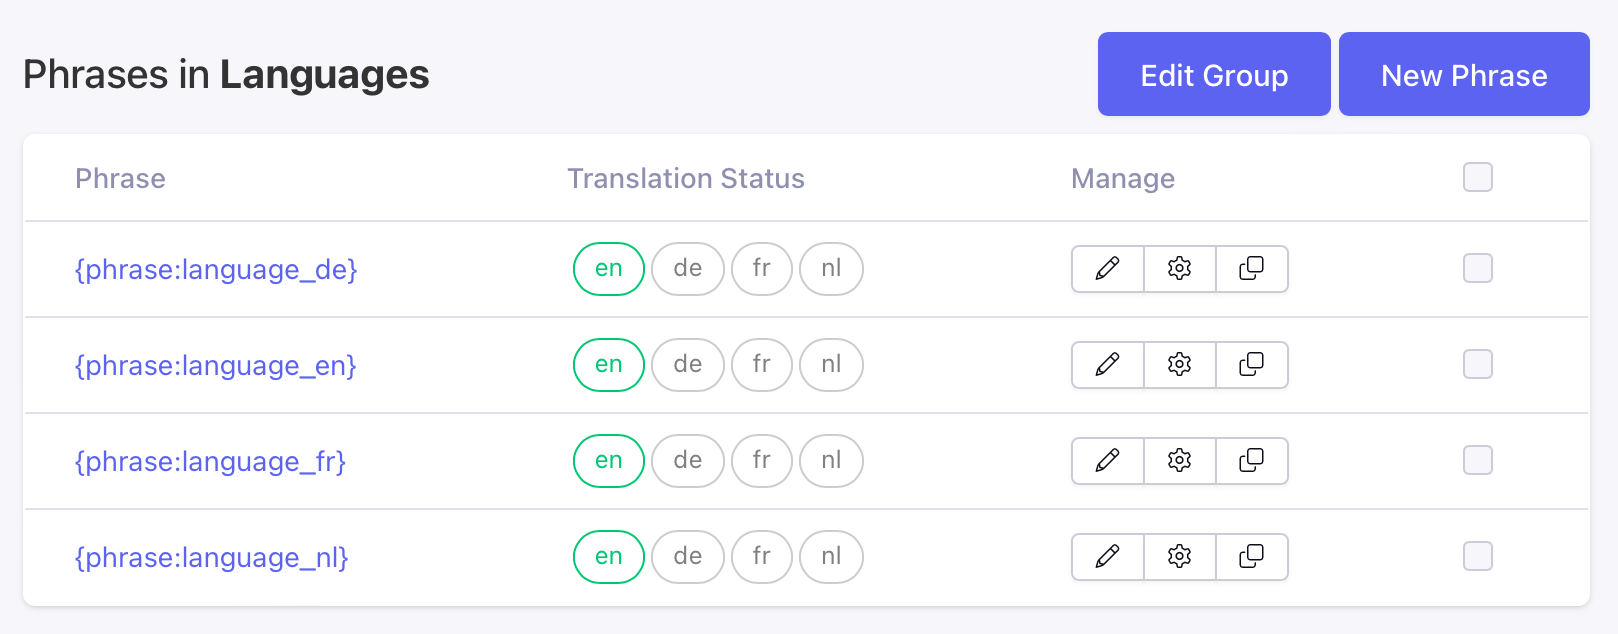Click the de status badge in language_en row
Image resolution: width=1618 pixels, height=634 pixels.
(688, 365)
